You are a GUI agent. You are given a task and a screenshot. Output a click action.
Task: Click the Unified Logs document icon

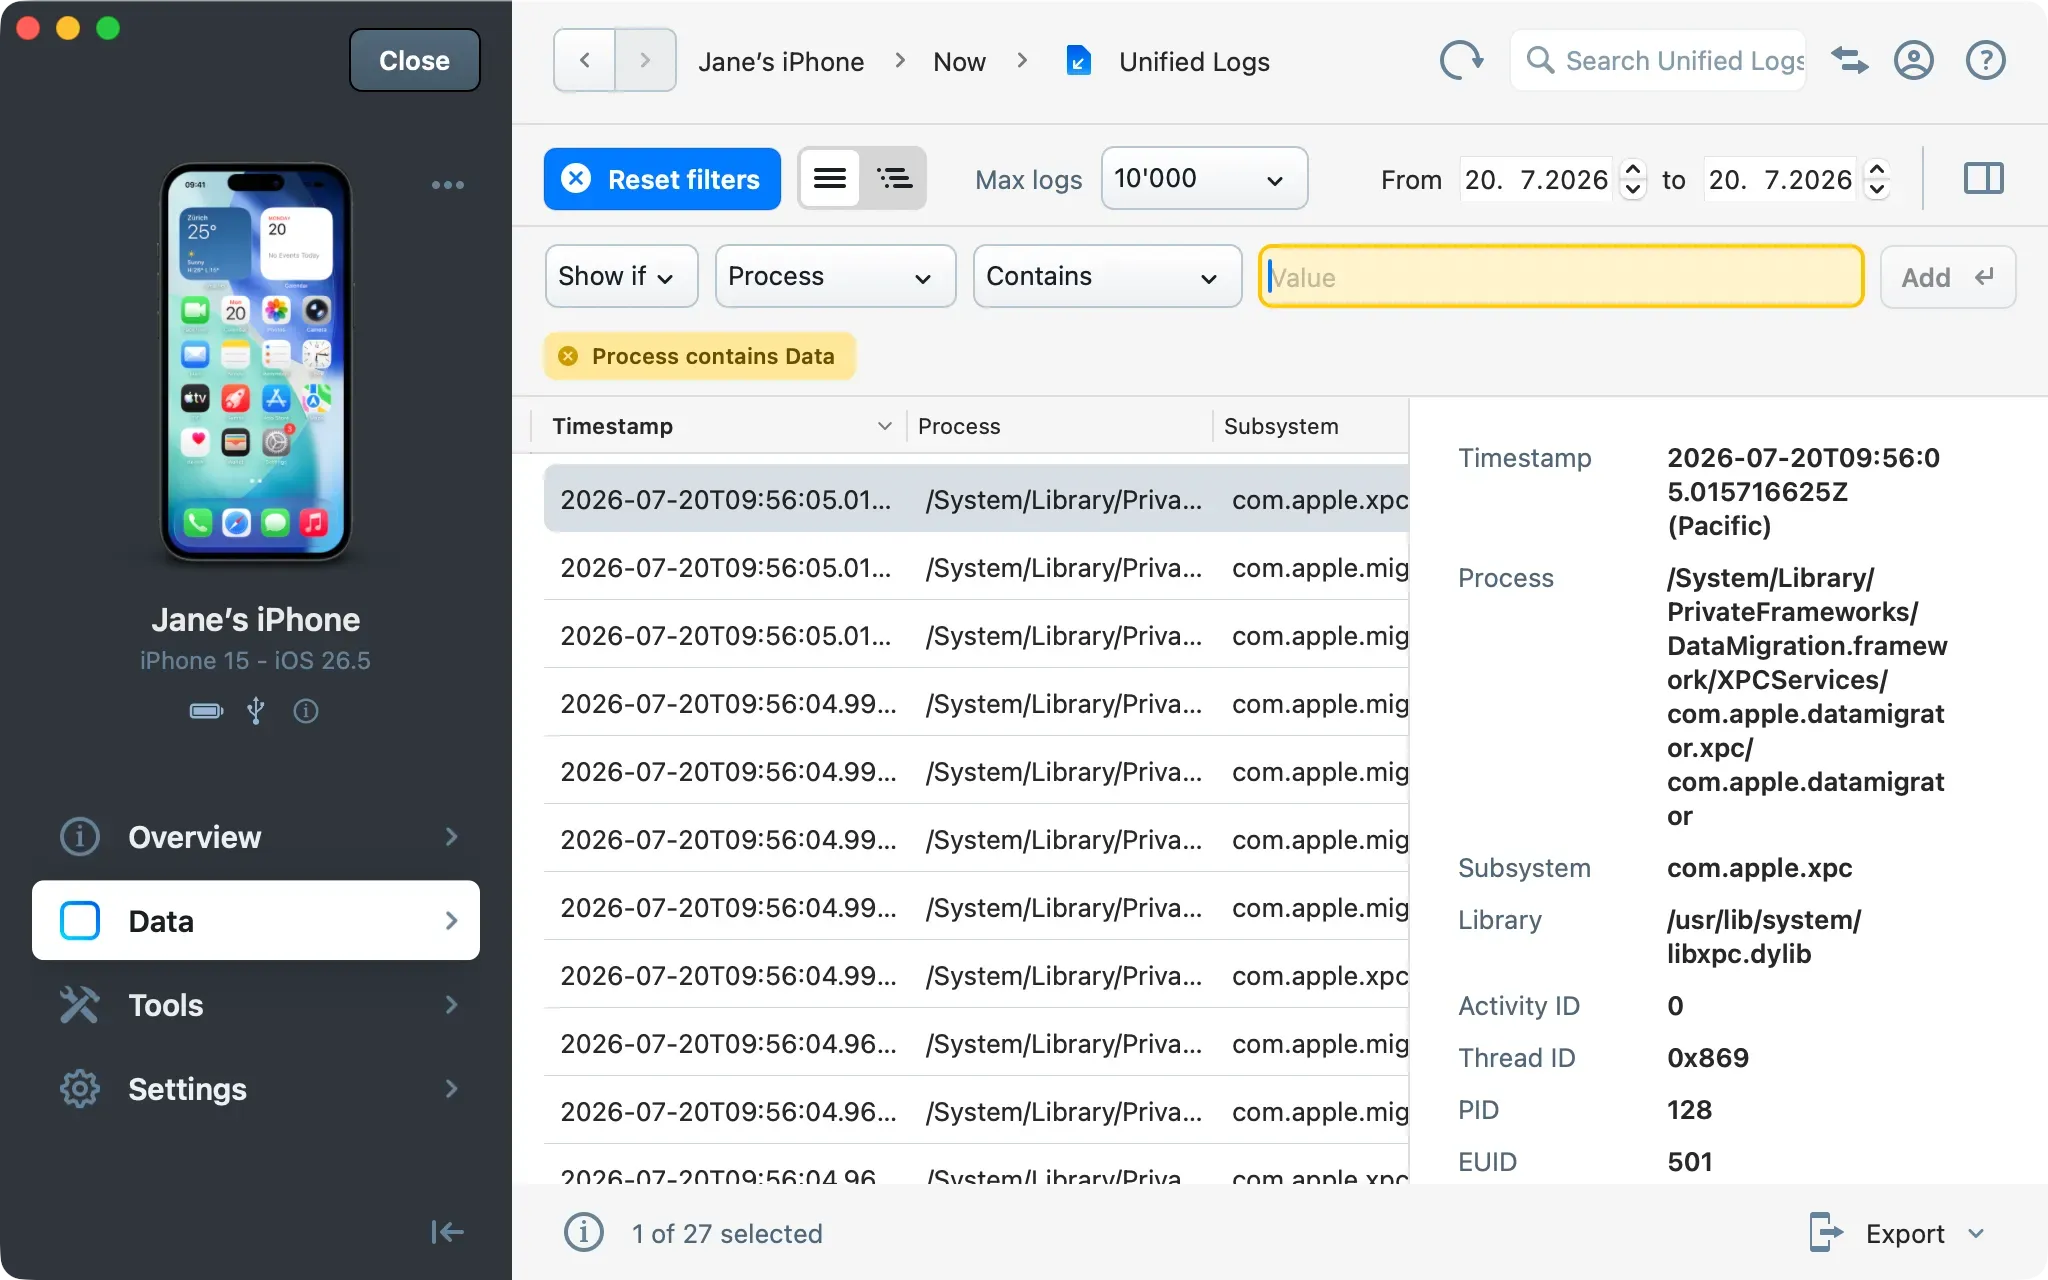(1079, 61)
